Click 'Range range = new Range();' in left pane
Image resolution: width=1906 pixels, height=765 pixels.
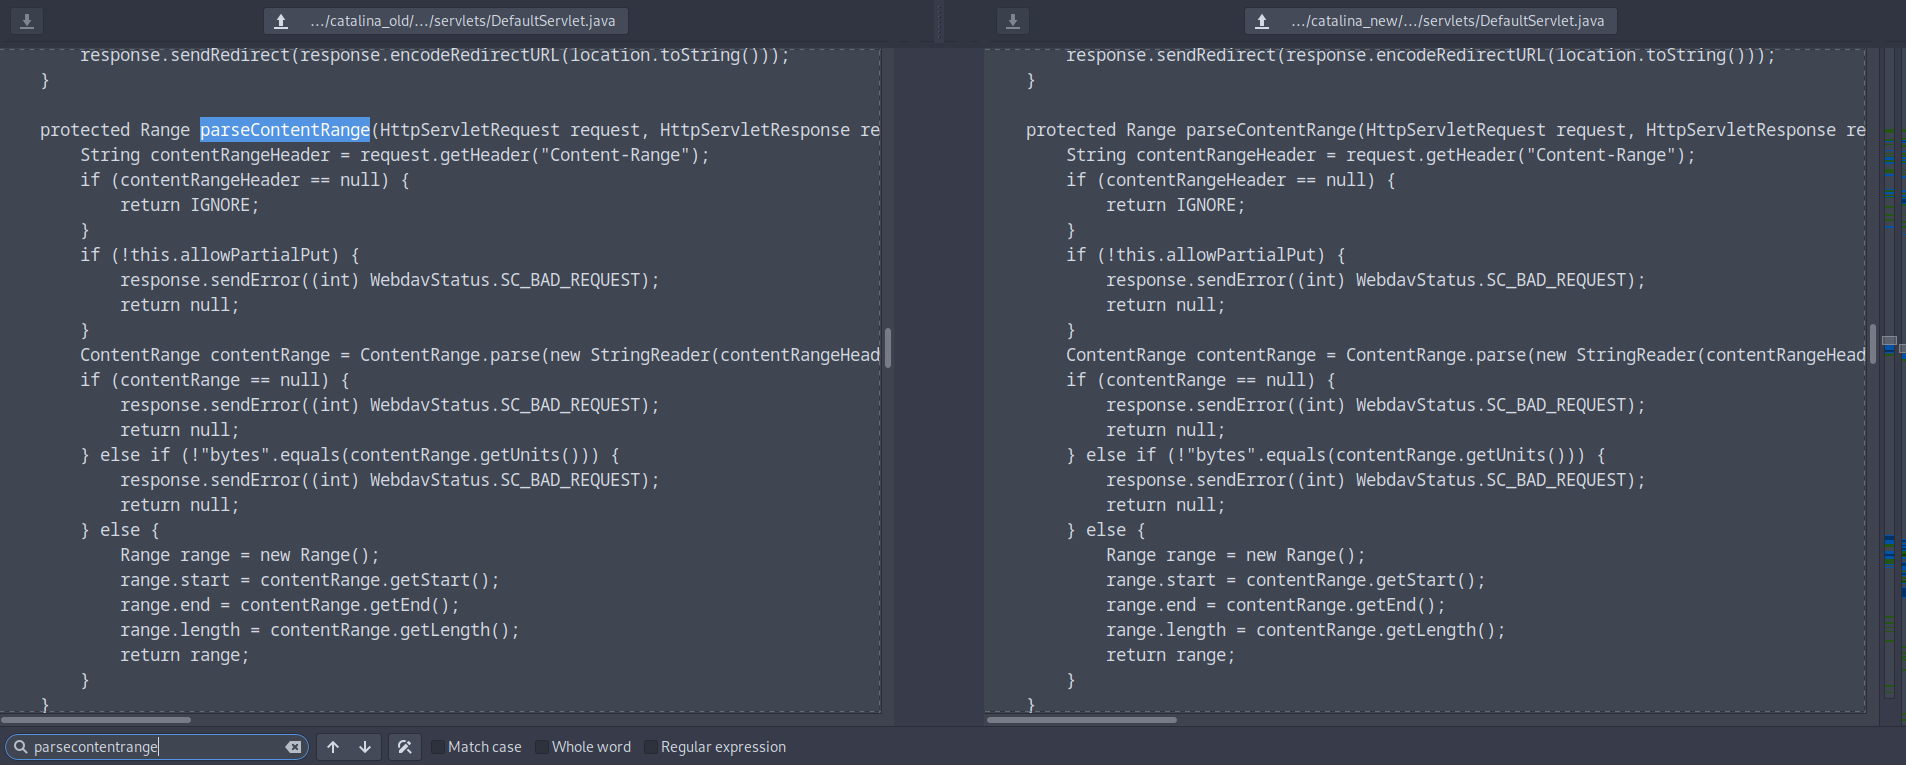pos(250,555)
